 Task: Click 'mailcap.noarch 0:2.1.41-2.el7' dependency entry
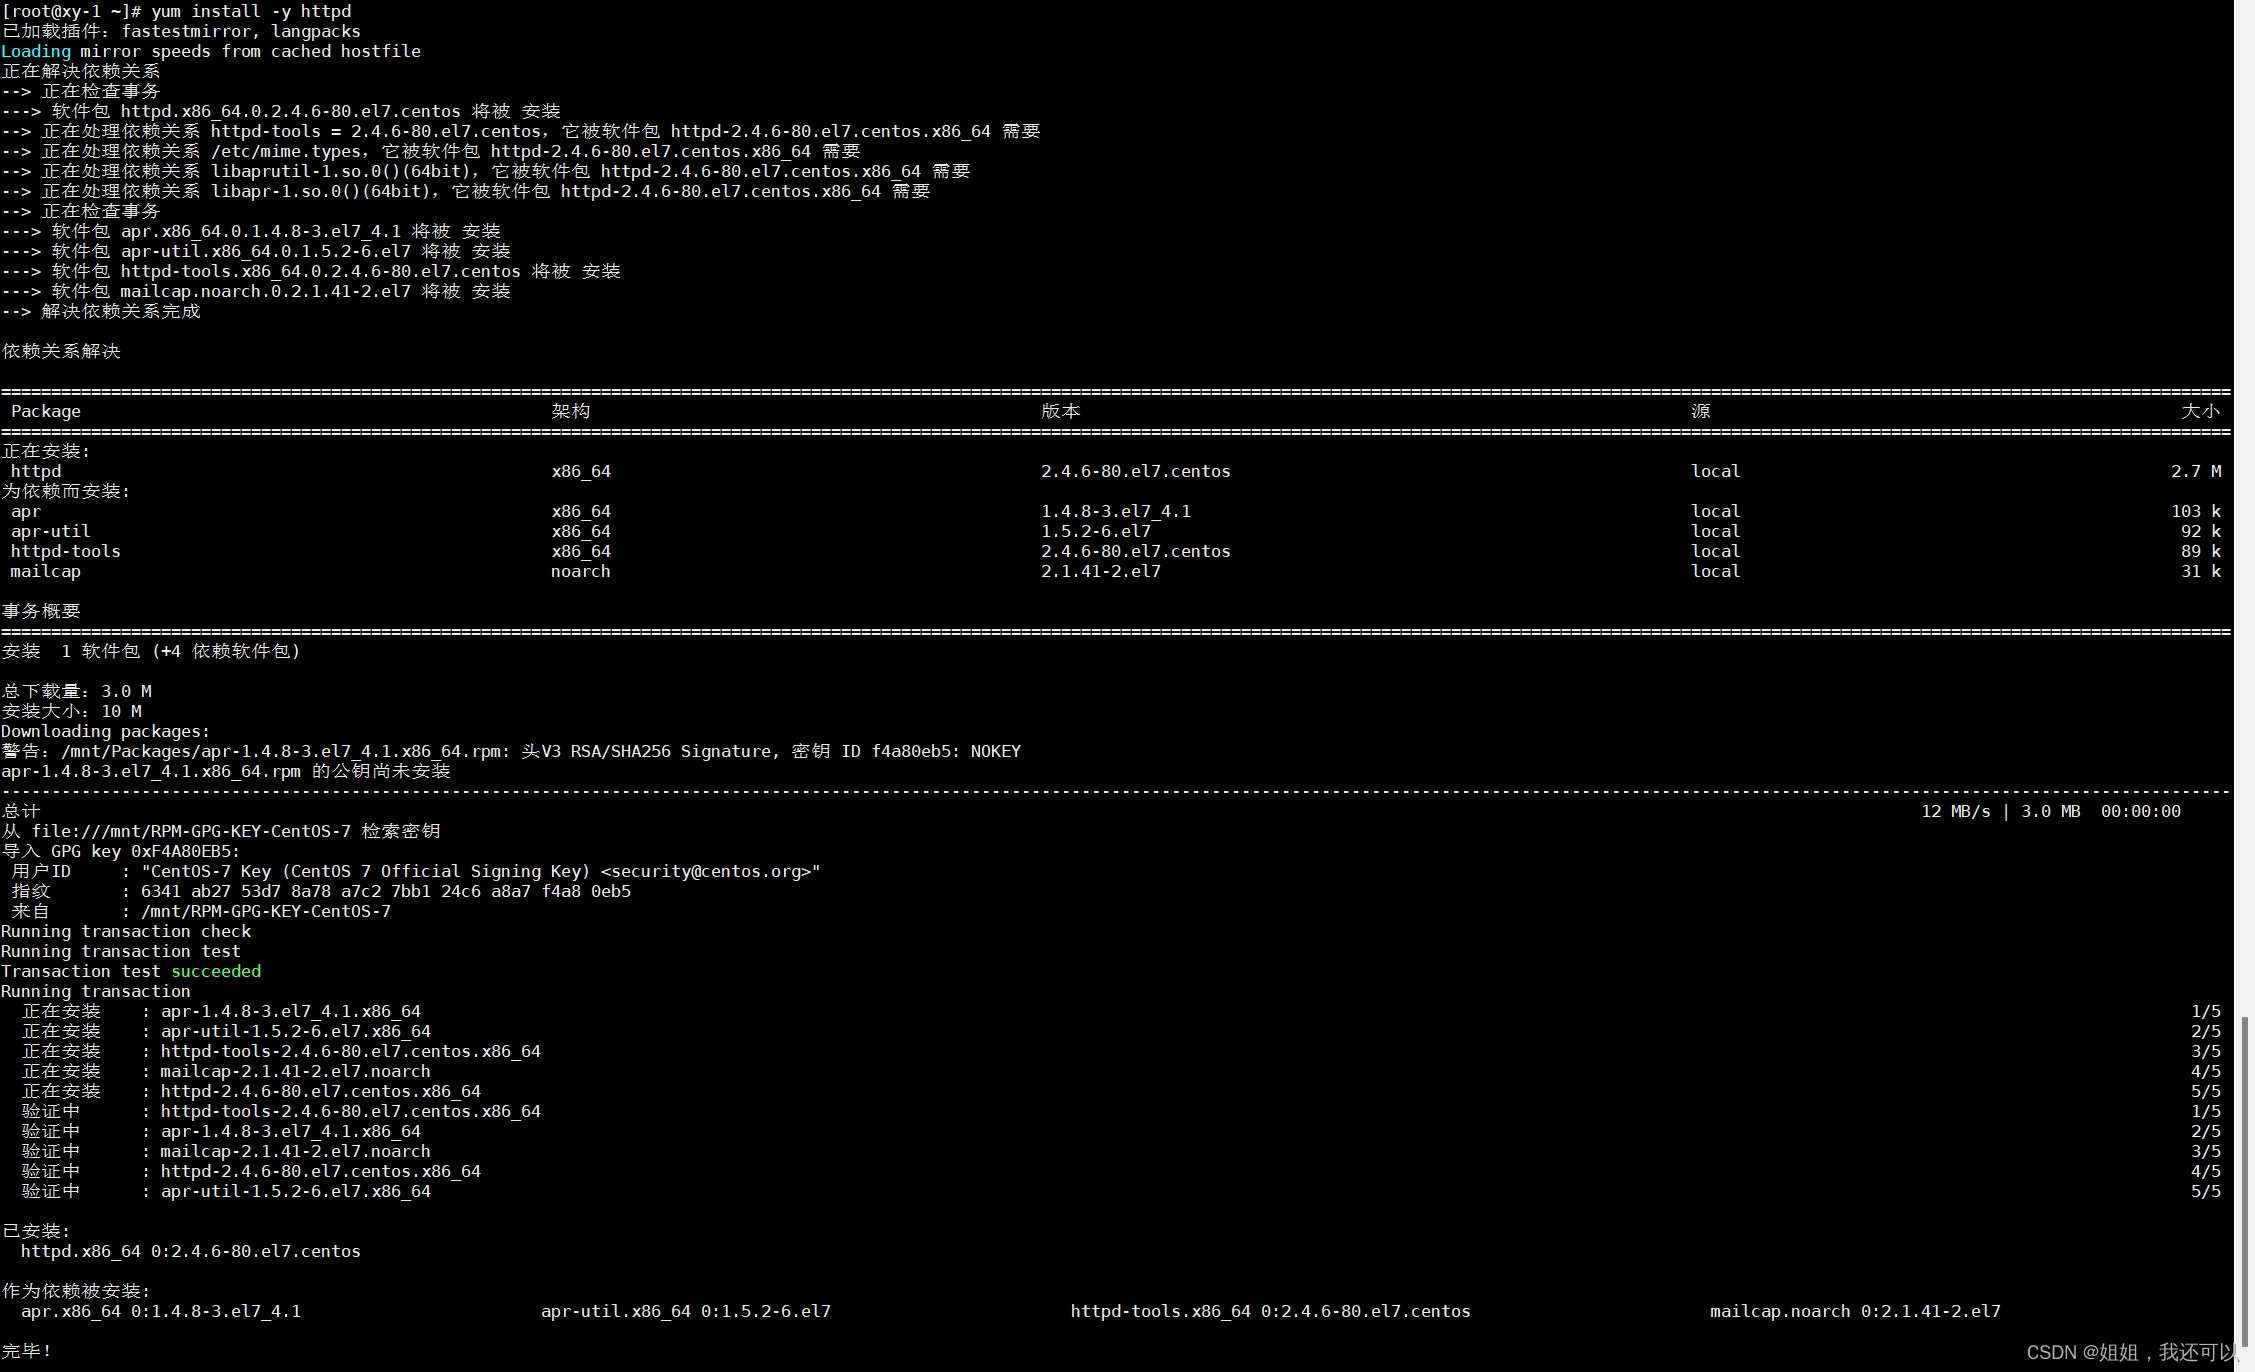1856,1311
